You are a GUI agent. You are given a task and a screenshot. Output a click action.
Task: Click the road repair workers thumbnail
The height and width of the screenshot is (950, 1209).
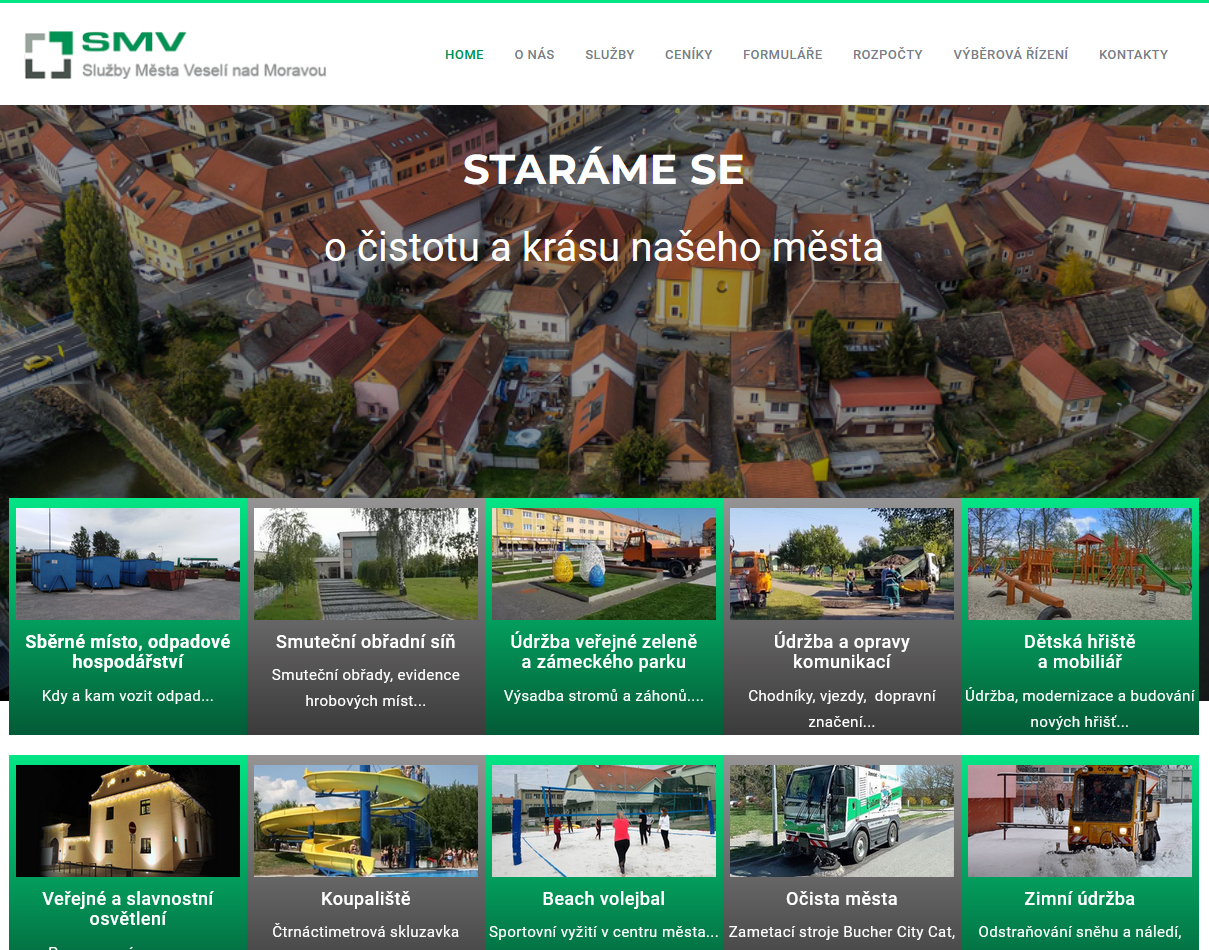842,563
